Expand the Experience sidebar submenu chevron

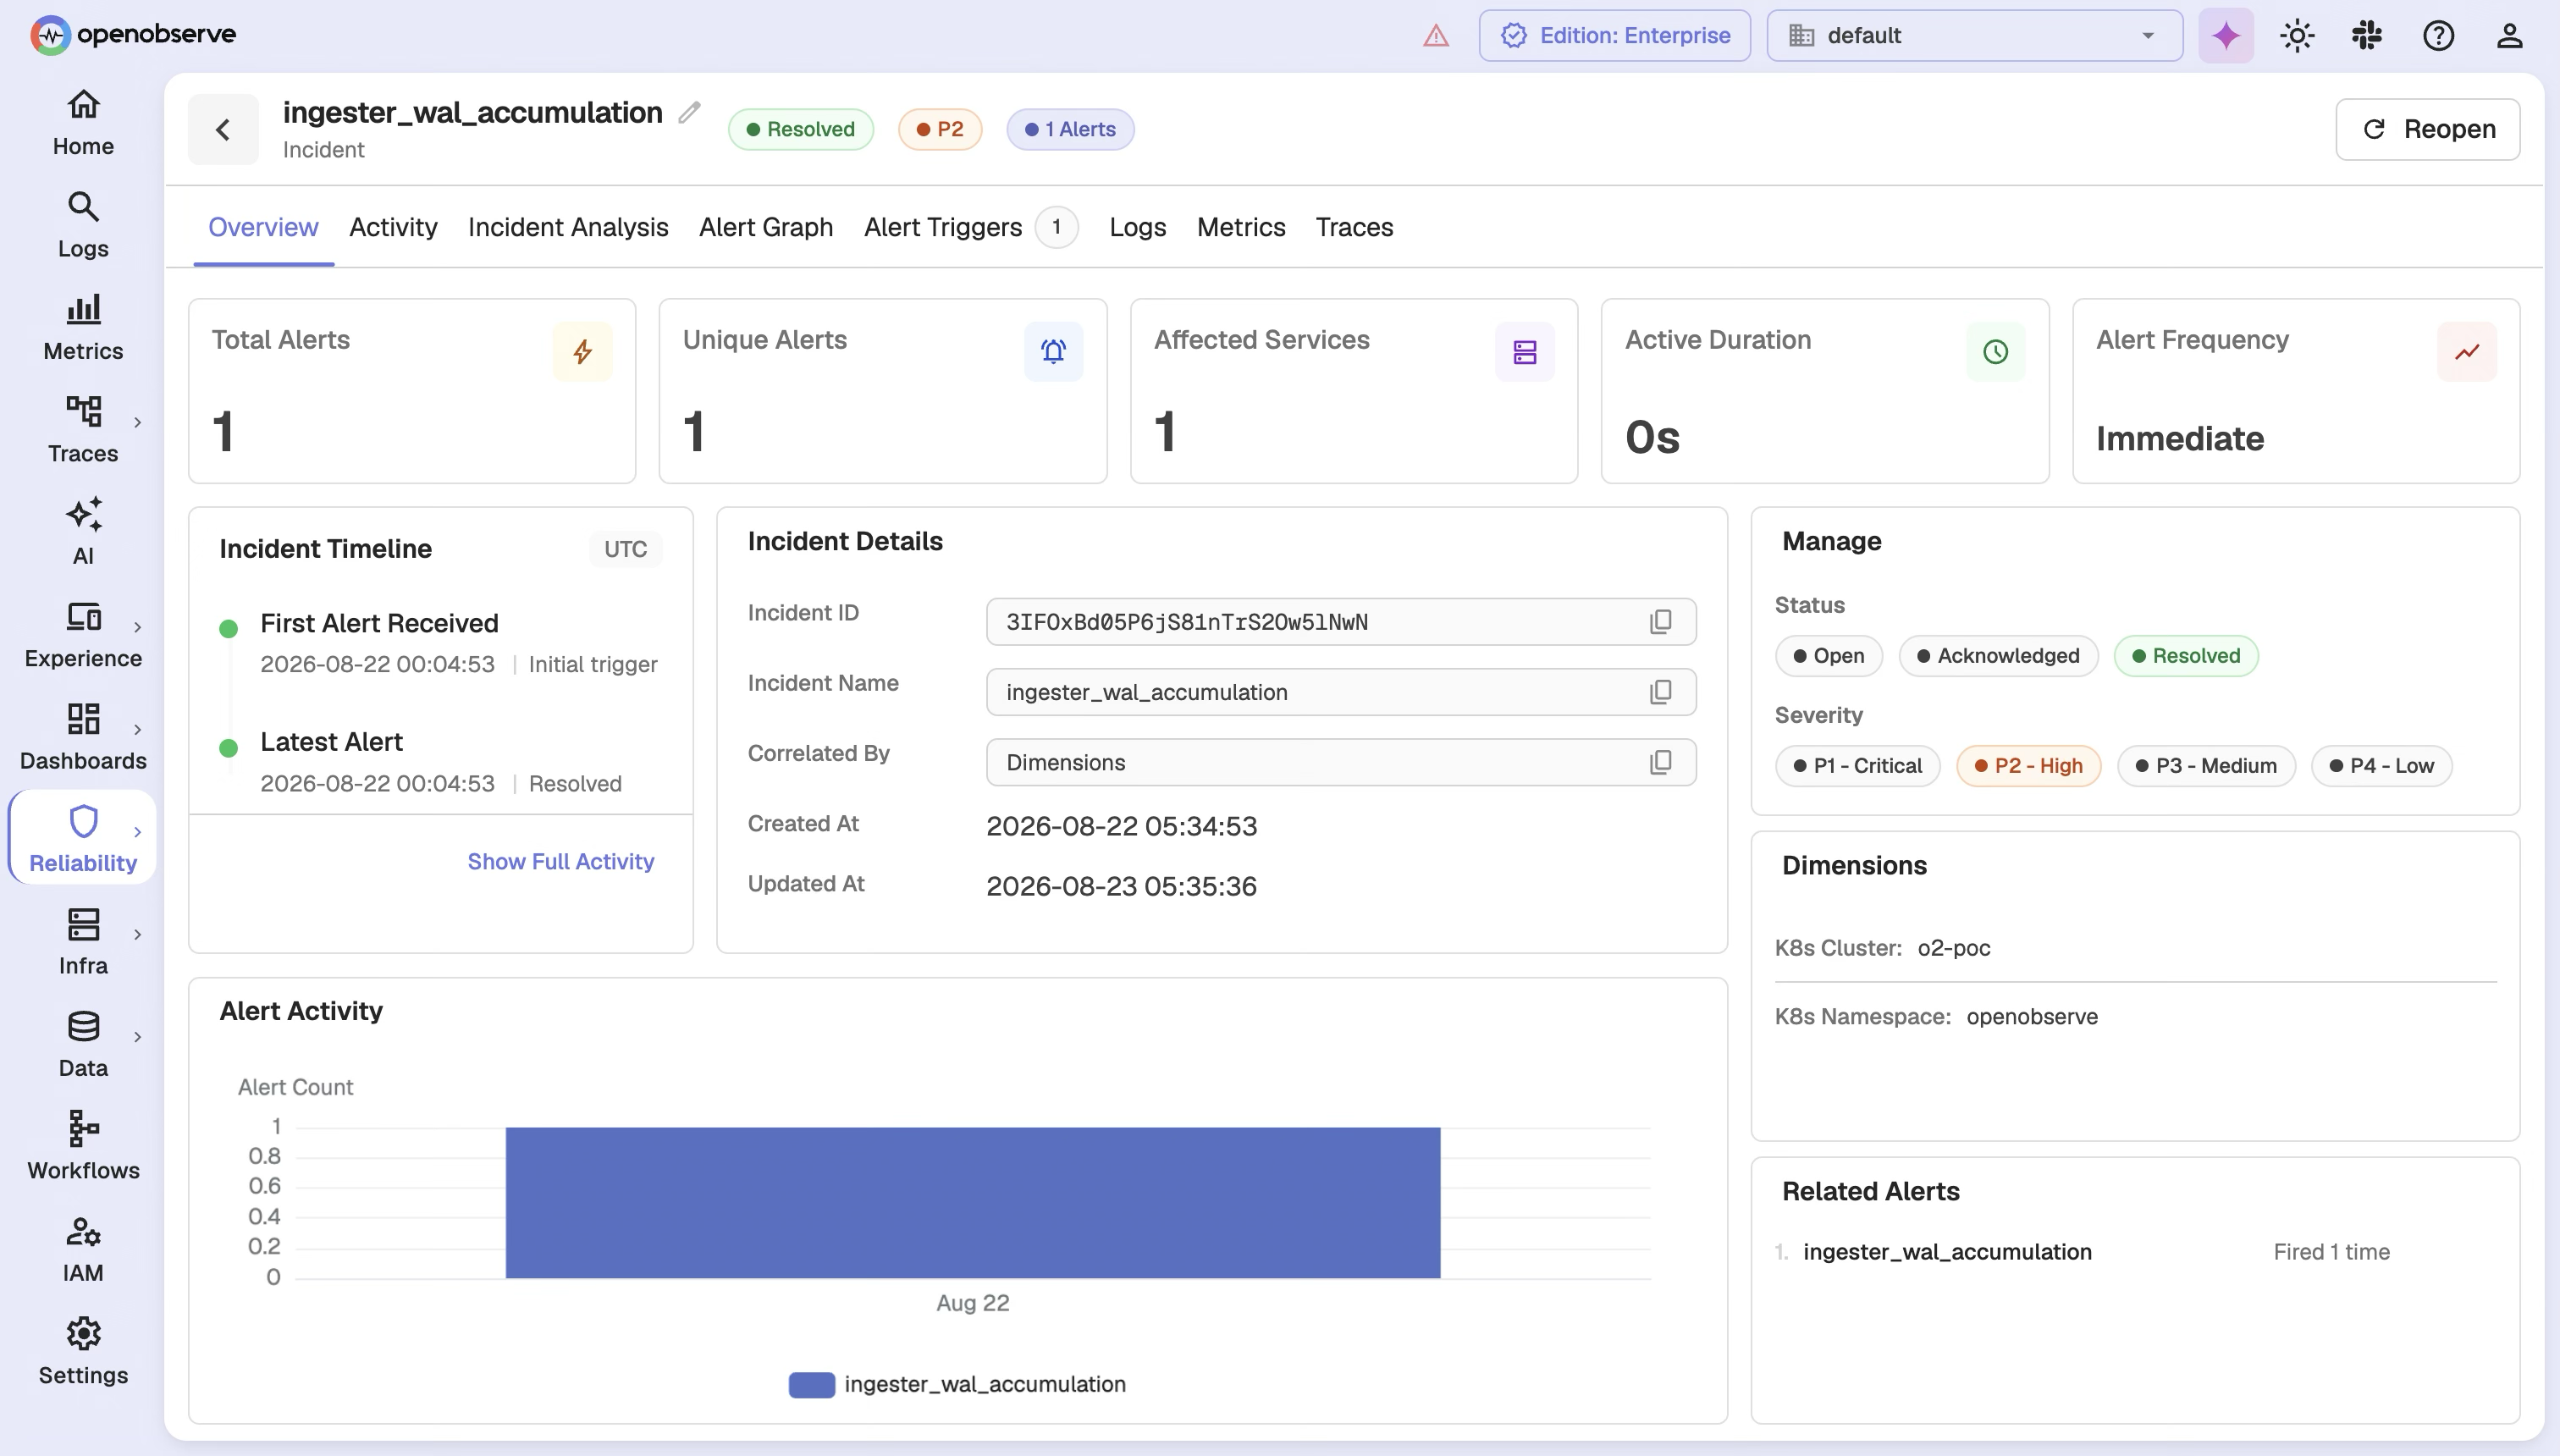pos(137,627)
